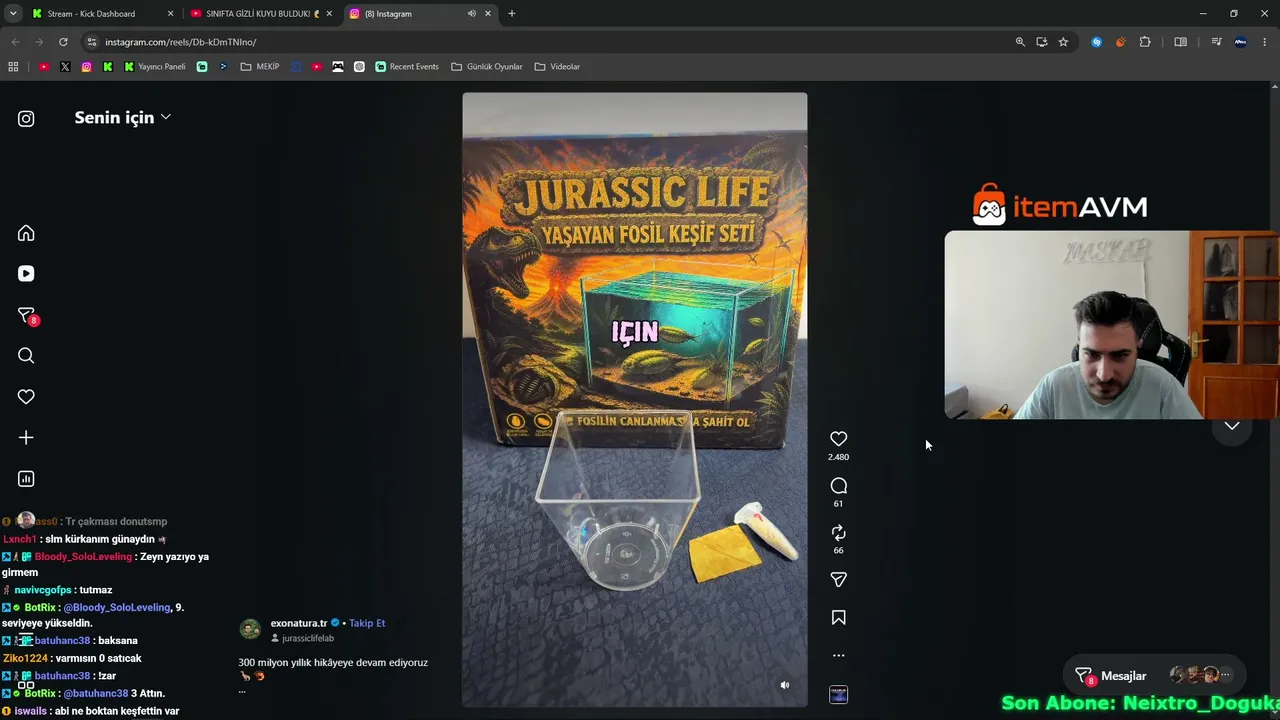Open the first YouTube bookmark icon
The height and width of the screenshot is (720, 1280).
click(44, 67)
